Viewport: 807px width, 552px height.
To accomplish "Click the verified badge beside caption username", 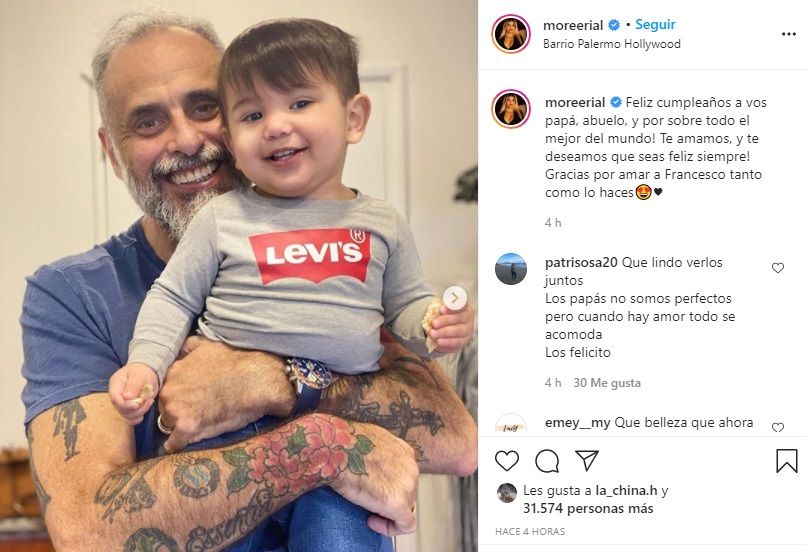I will click(616, 102).
